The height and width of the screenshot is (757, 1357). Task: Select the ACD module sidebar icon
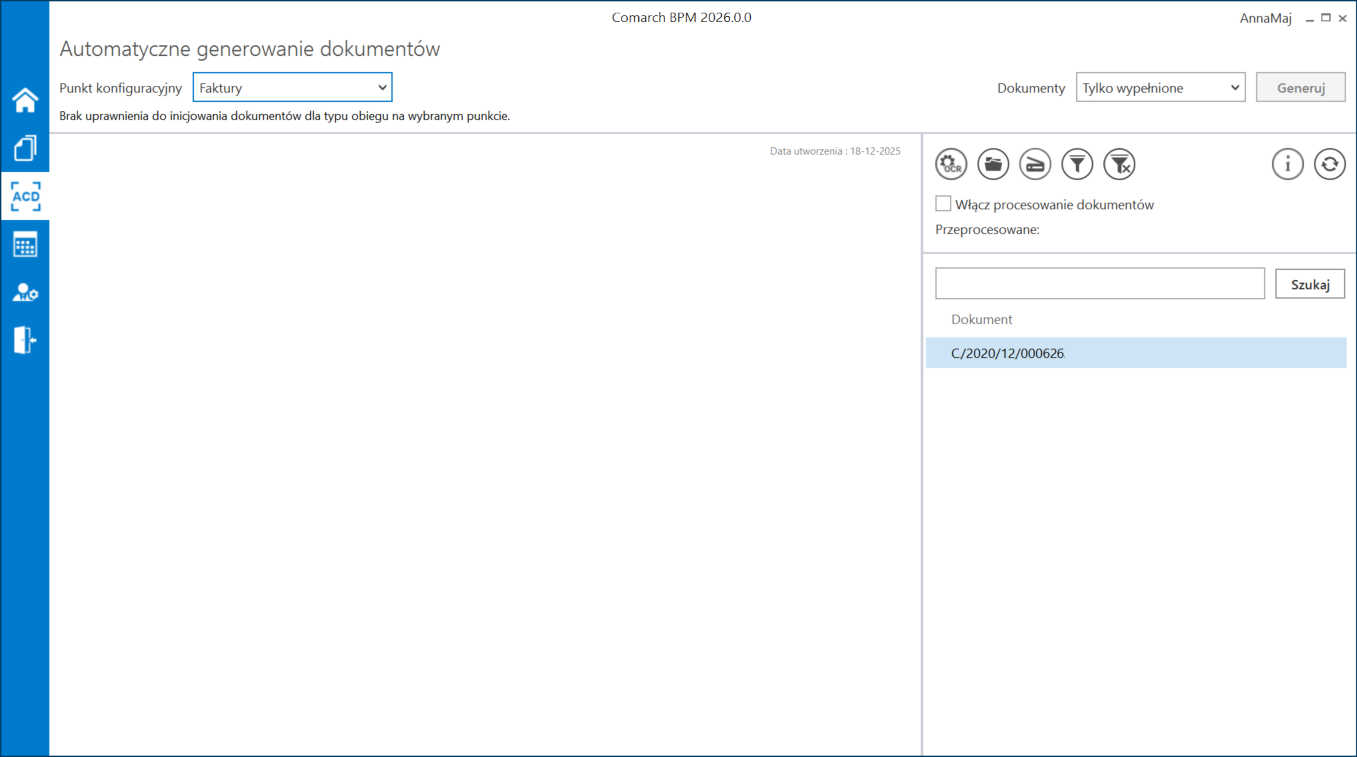[x=25, y=196]
